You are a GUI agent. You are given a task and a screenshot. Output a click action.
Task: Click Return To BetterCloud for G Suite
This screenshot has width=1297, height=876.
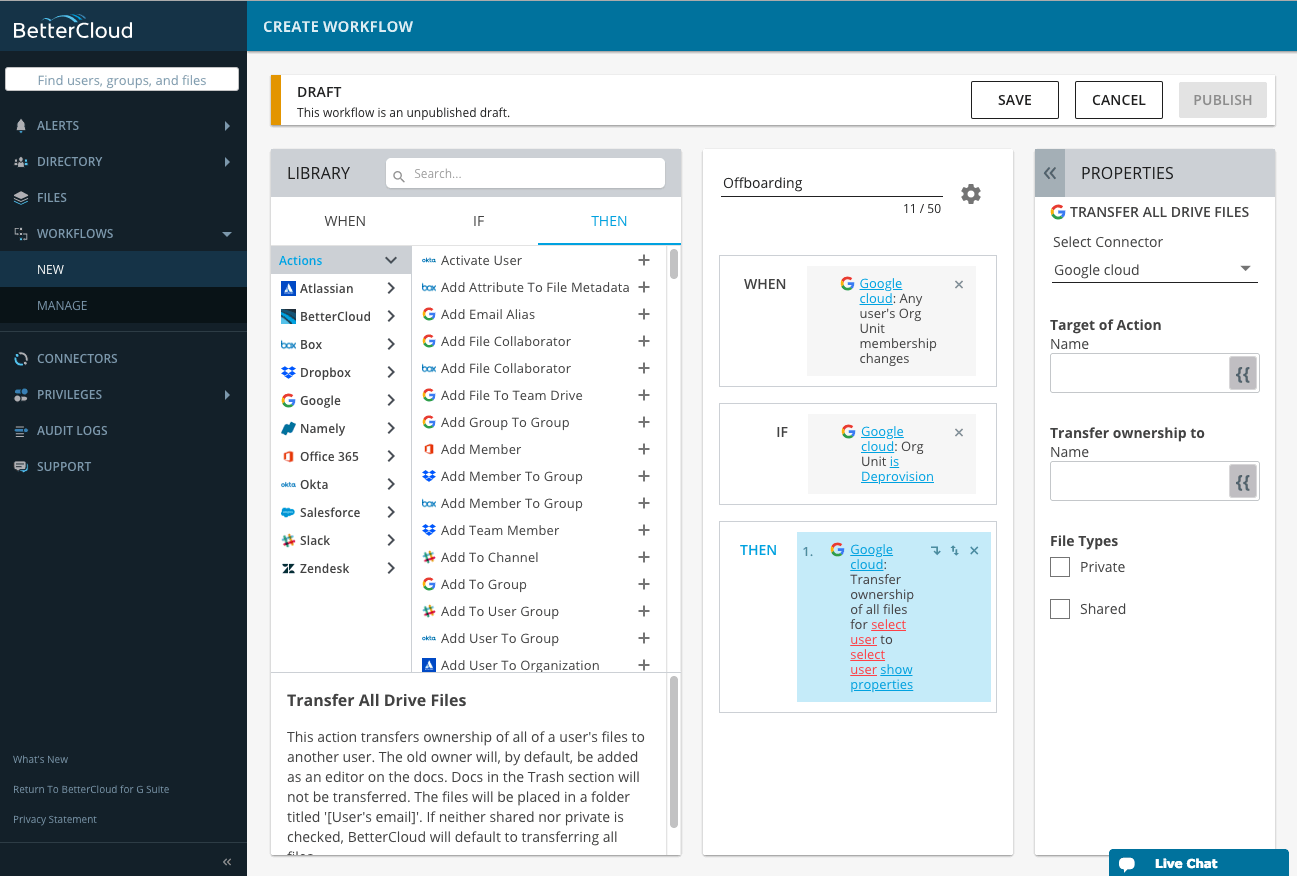tap(91, 790)
